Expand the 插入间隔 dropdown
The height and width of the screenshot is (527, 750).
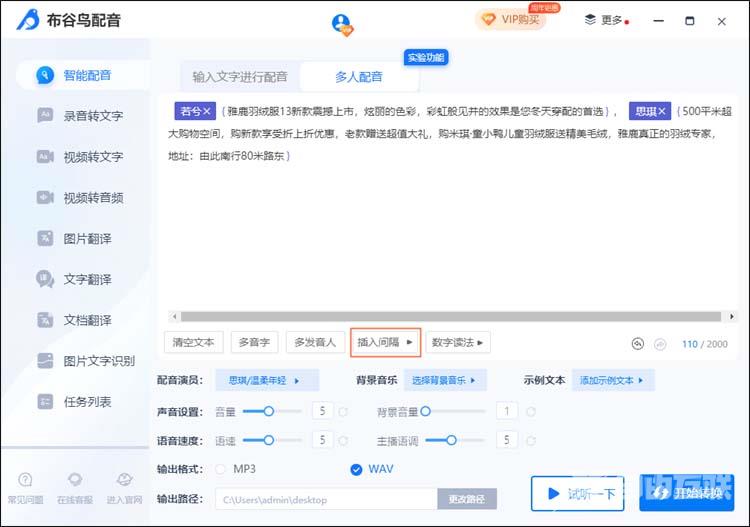pyautogui.click(x=386, y=342)
